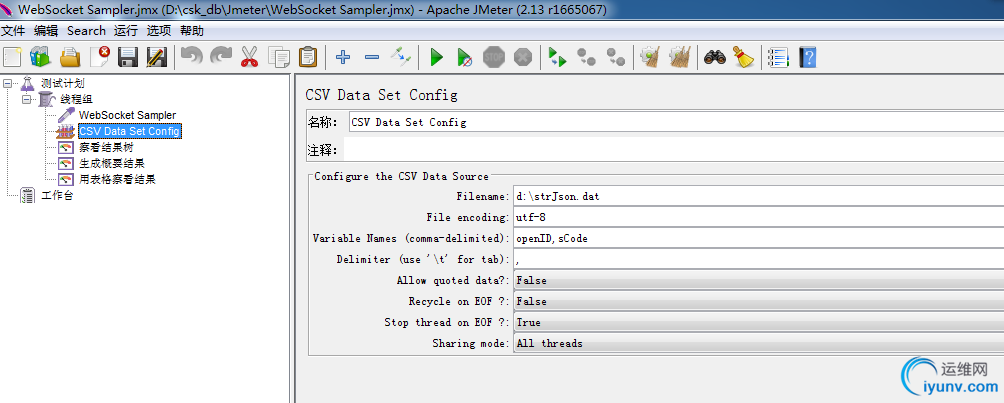Click the Shutdown X icon
This screenshot has width=1004, height=403.
pos(523,57)
